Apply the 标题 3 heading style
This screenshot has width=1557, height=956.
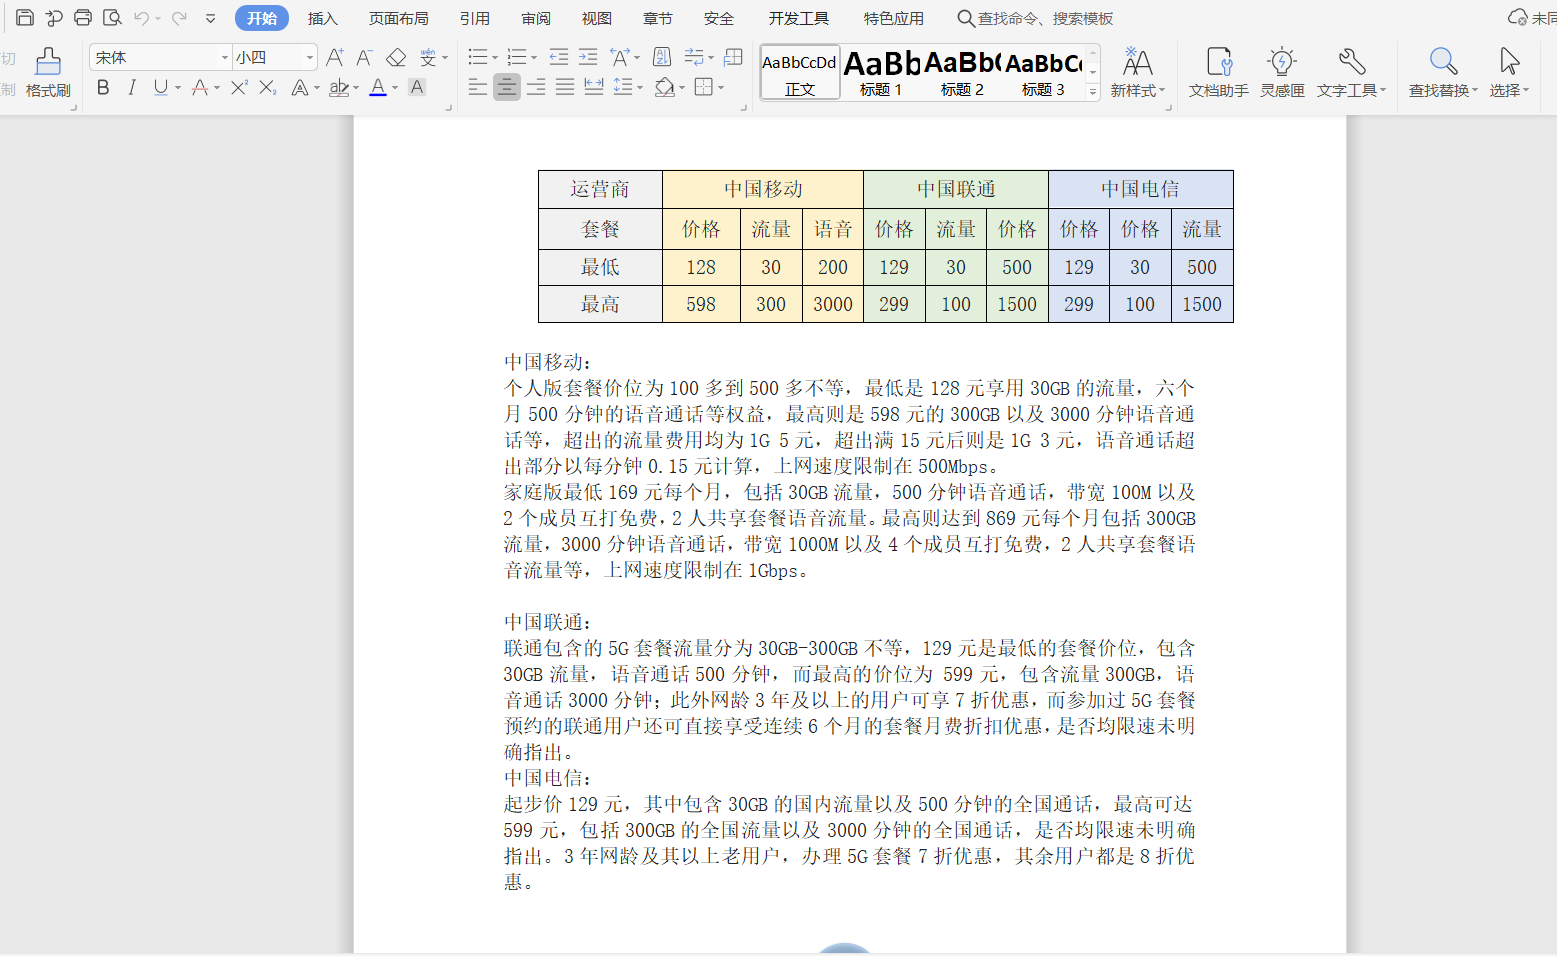click(x=1043, y=73)
